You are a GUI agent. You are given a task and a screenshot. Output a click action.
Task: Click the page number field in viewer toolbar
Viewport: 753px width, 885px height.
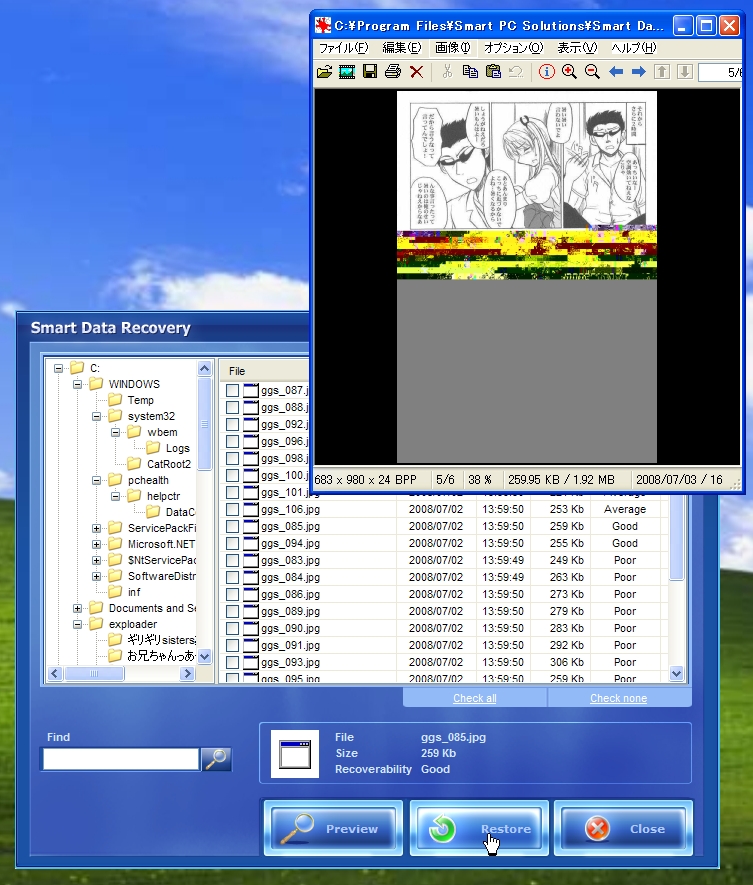(x=720, y=72)
